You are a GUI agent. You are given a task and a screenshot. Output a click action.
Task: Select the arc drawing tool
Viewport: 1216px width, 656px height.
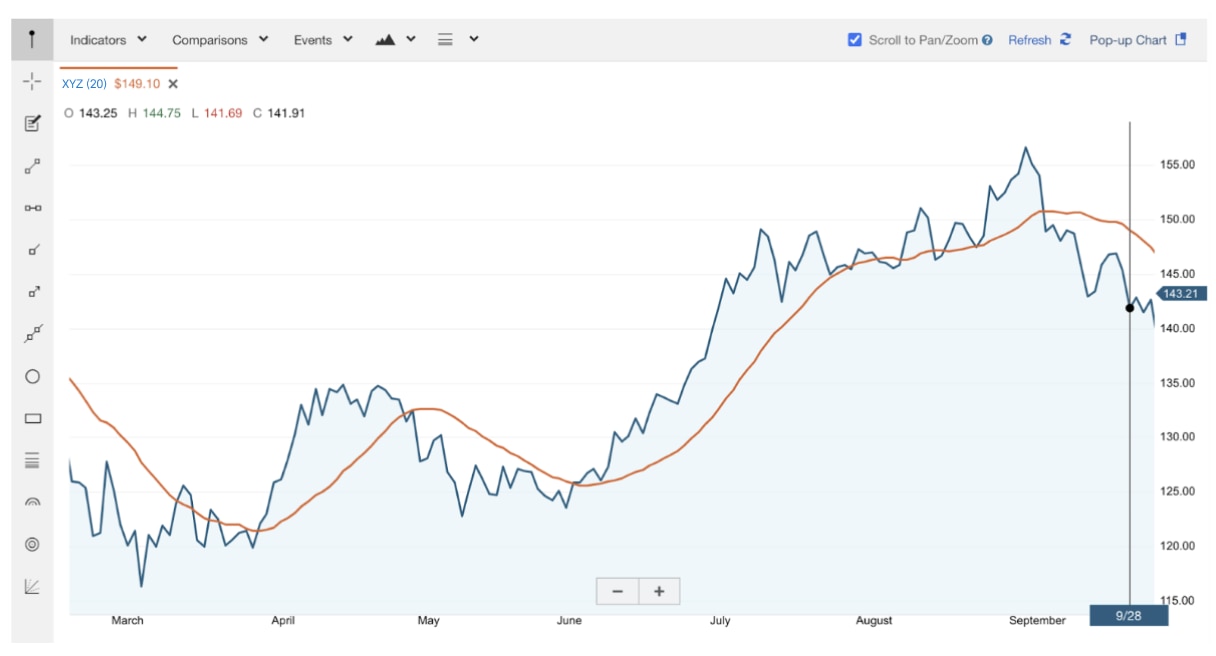(32, 503)
